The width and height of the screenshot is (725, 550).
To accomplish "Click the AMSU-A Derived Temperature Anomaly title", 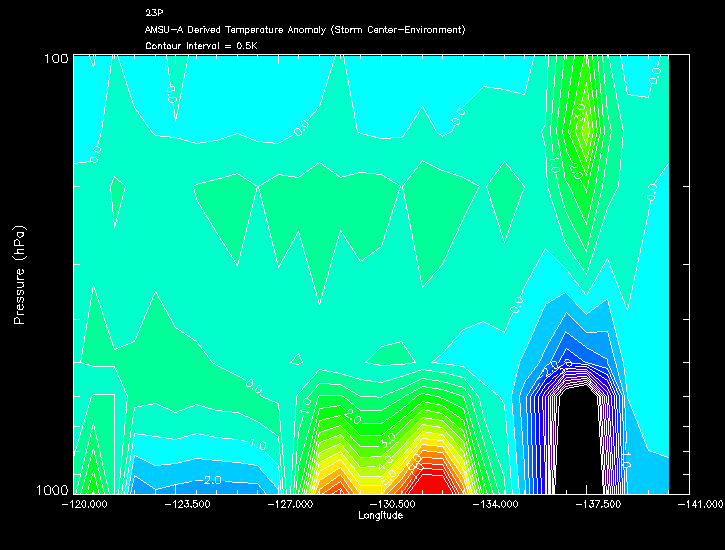I will tap(305, 30).
